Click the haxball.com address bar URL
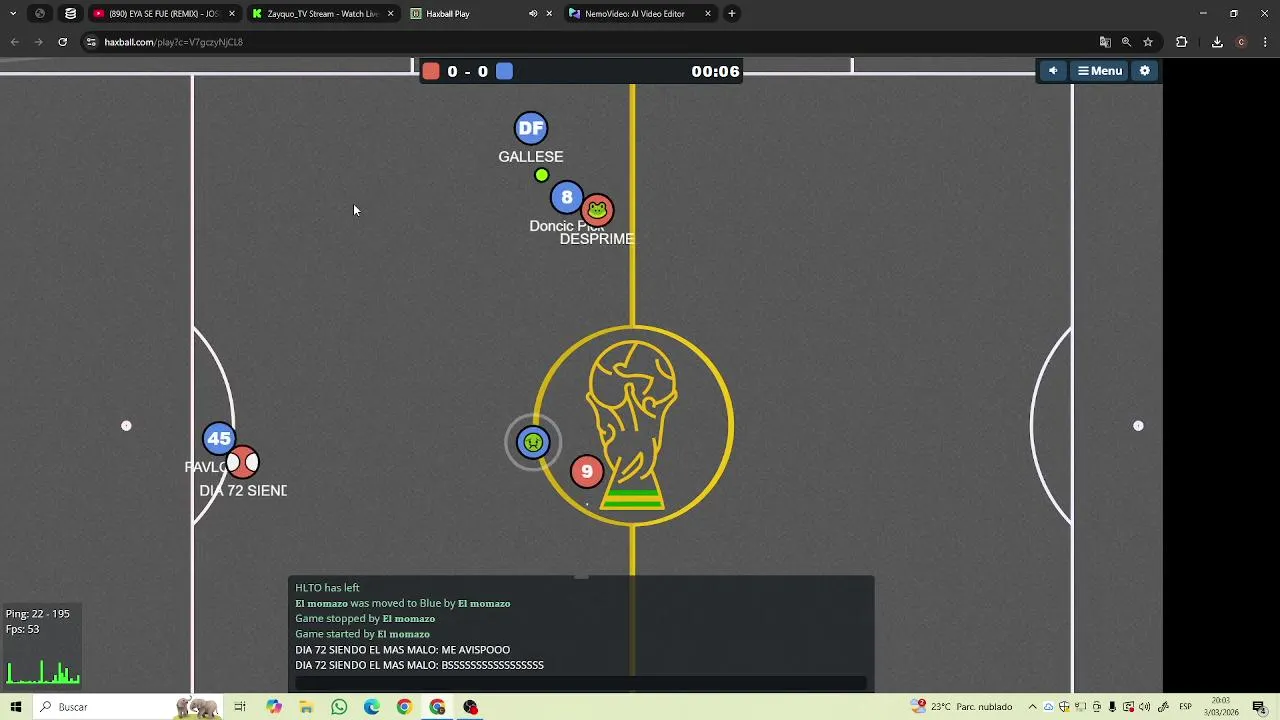 (174, 42)
